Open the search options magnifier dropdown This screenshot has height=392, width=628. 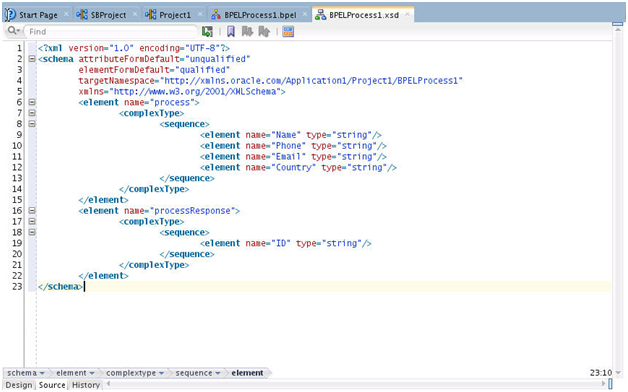[14, 31]
